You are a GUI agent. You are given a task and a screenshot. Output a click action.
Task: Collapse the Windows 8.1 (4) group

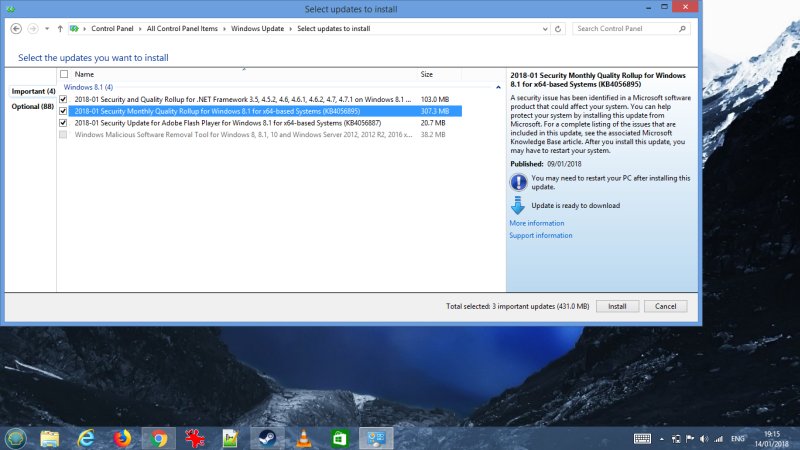(x=498, y=88)
